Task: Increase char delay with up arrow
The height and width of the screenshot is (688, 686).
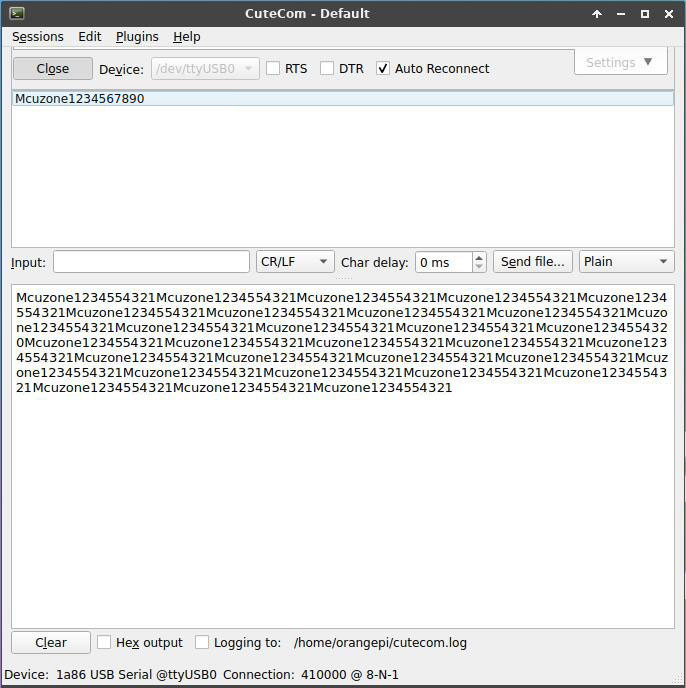Action: [479, 257]
